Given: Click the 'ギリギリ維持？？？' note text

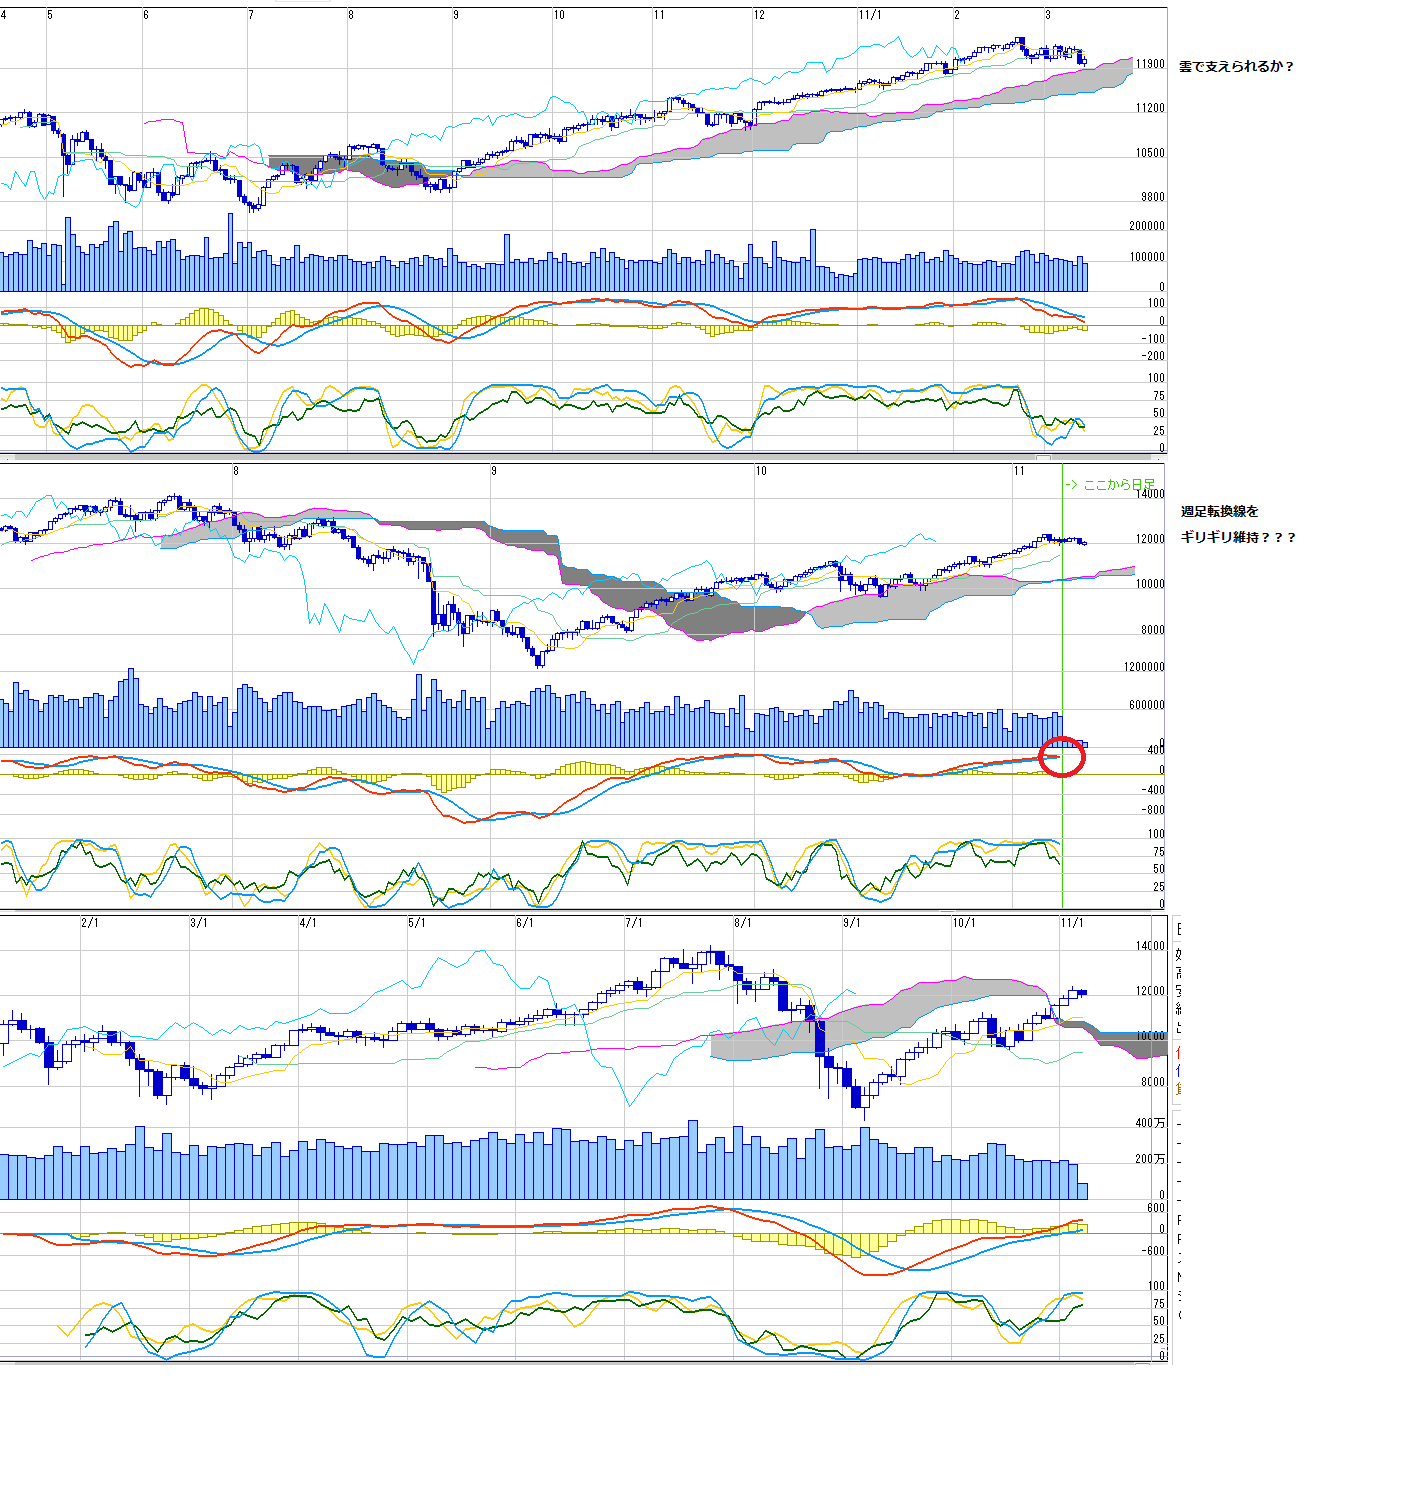Looking at the screenshot, I should 1237,538.
